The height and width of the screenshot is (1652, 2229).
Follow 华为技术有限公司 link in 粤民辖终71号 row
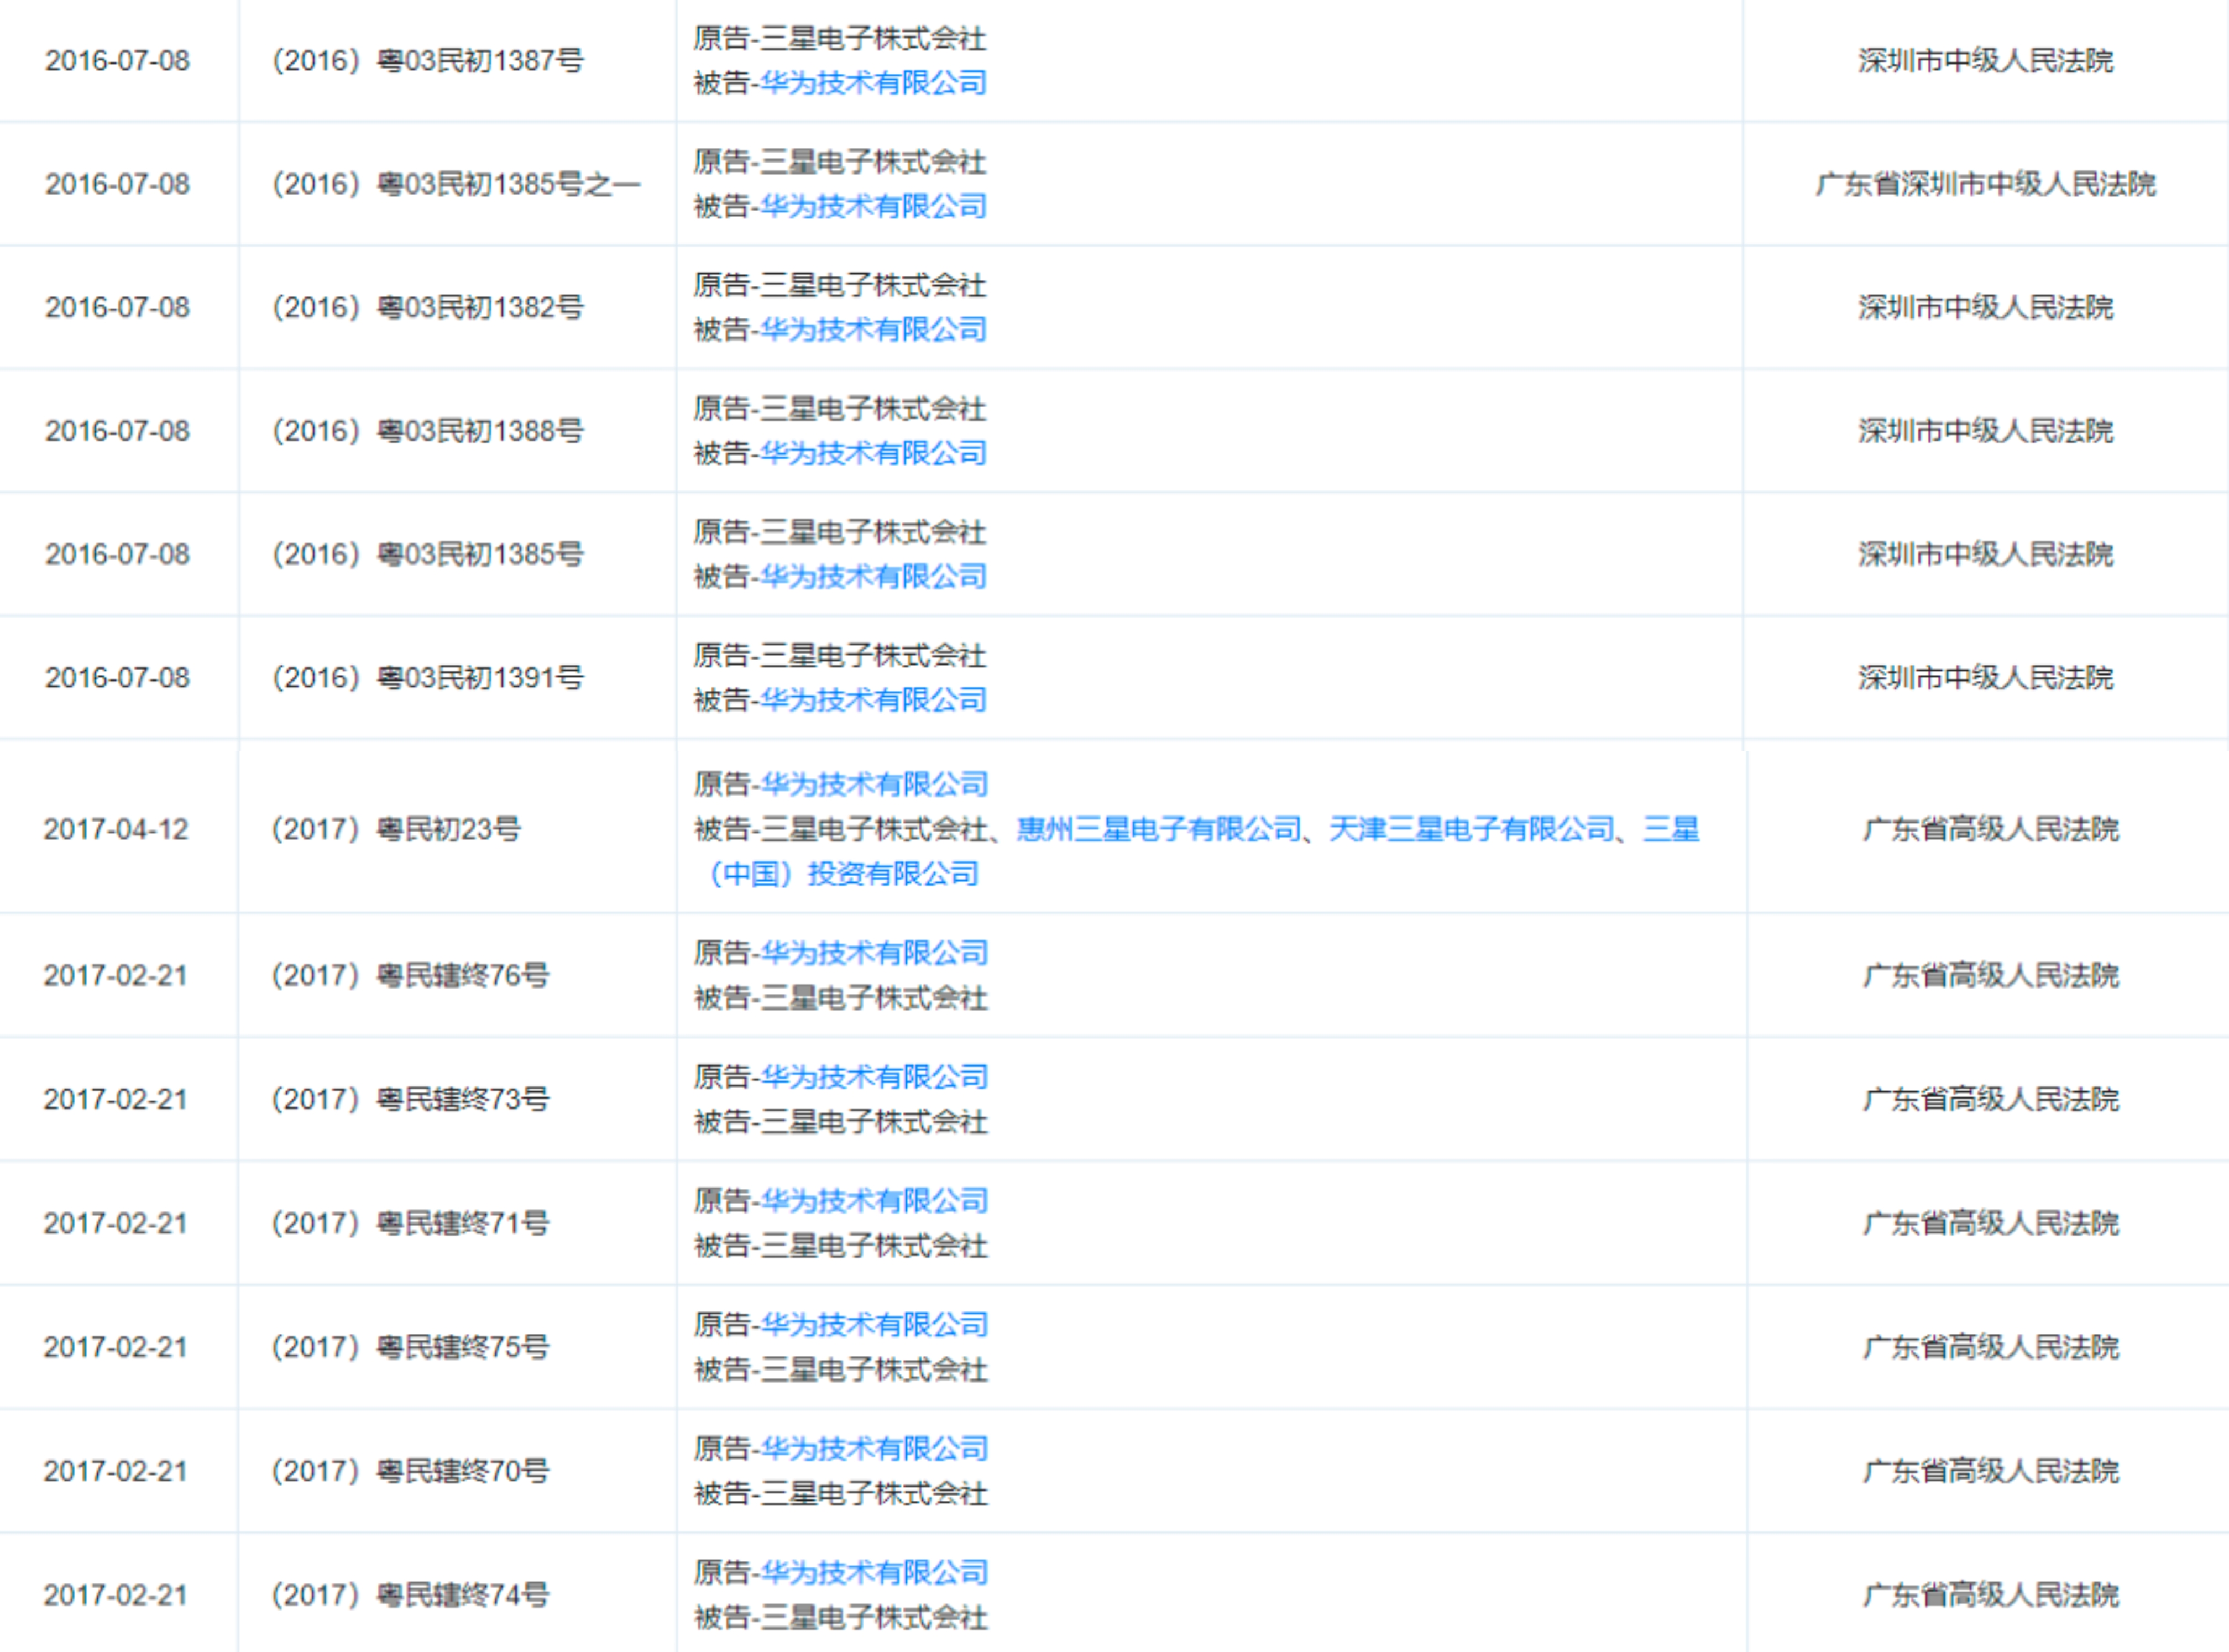click(874, 1201)
